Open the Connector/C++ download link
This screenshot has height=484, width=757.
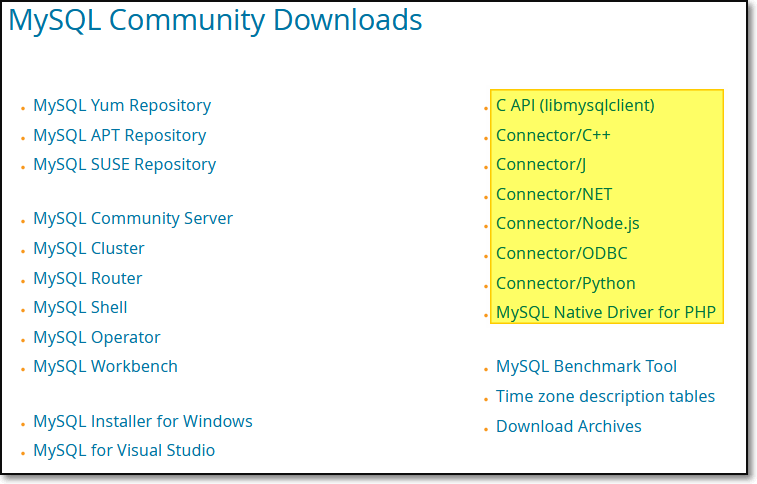tap(553, 135)
